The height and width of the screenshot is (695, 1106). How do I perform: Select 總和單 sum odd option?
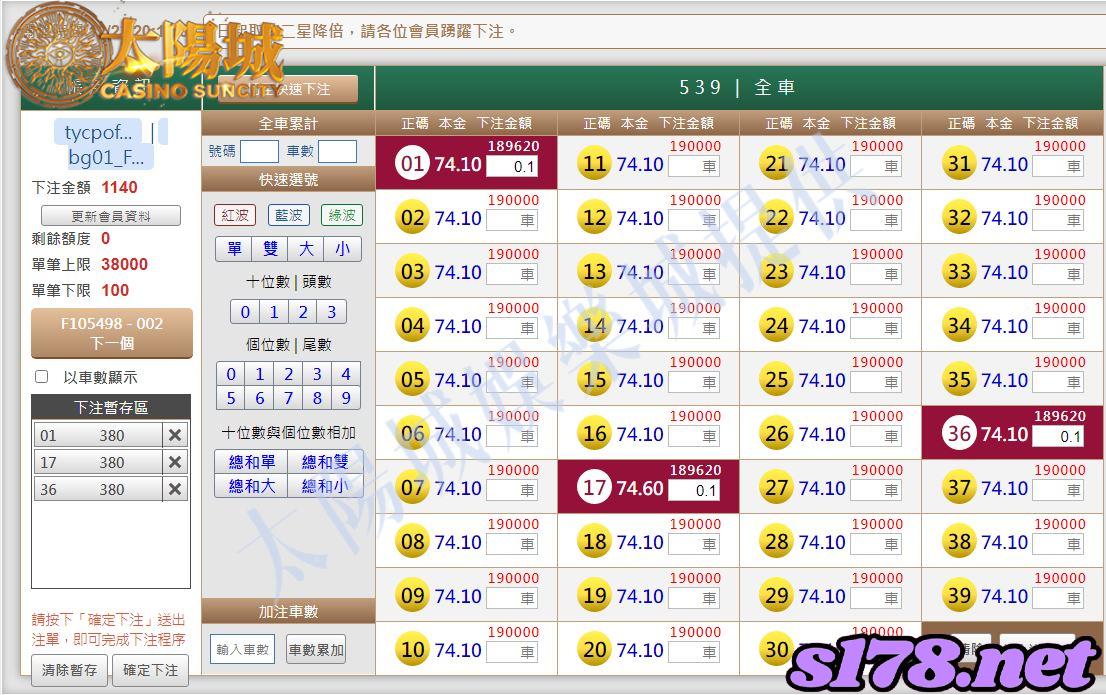click(252, 462)
